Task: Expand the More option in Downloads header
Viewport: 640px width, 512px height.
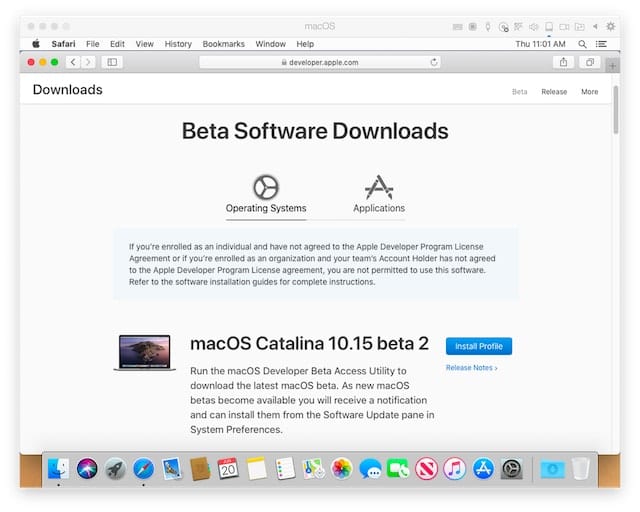Action: point(589,92)
